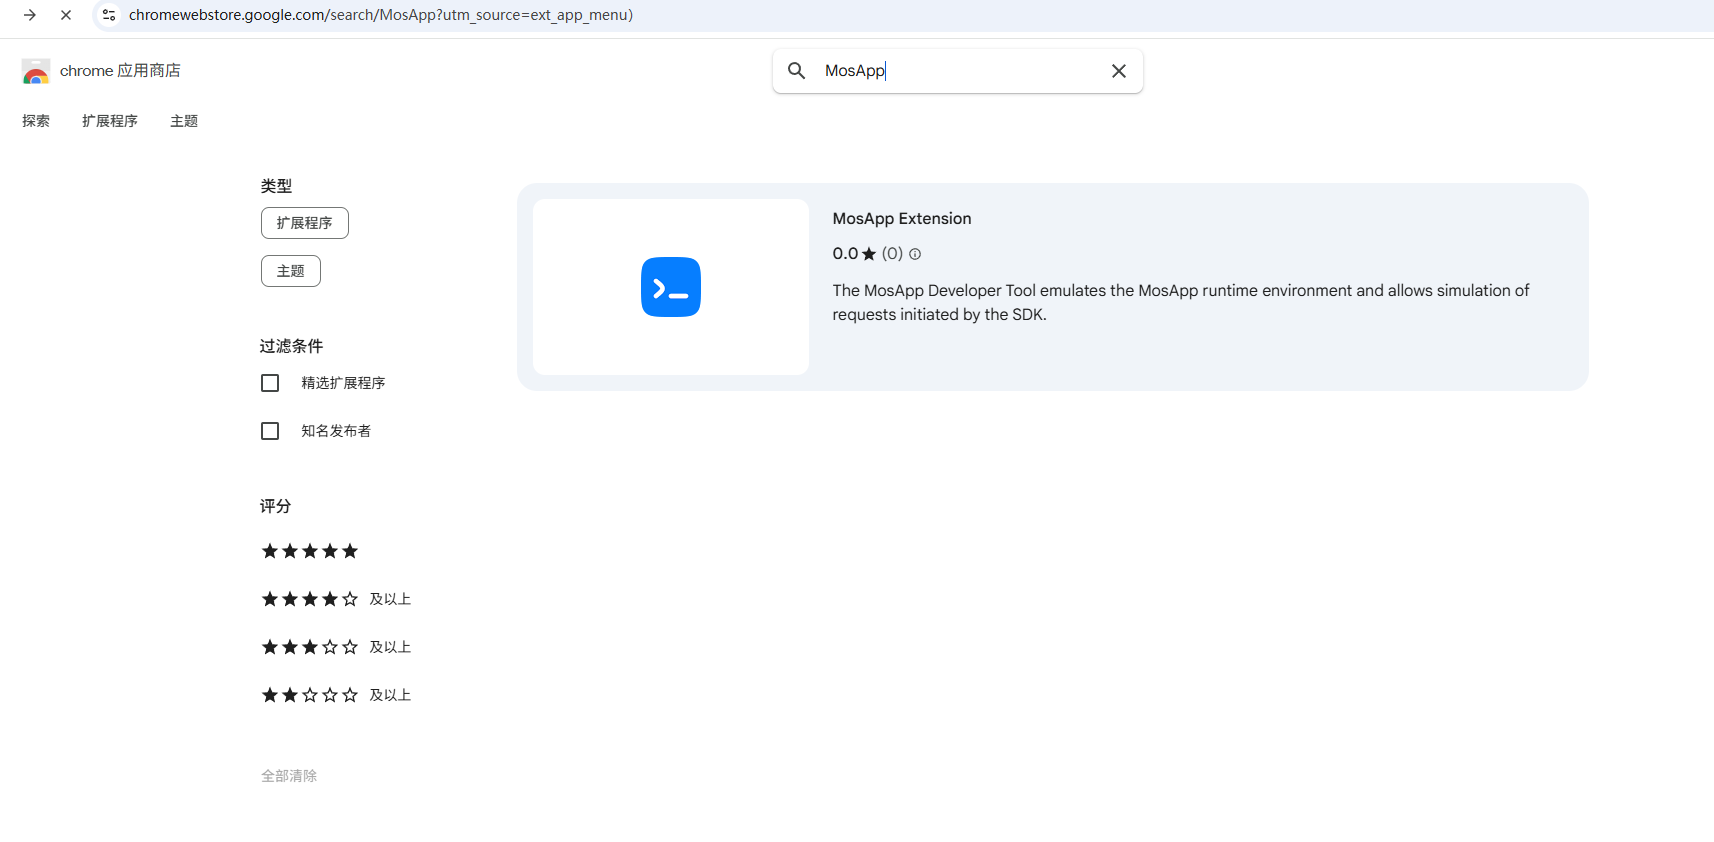The image size is (1714, 842).
Task: Click the chrome 应用商店 title
Action: tap(120, 71)
